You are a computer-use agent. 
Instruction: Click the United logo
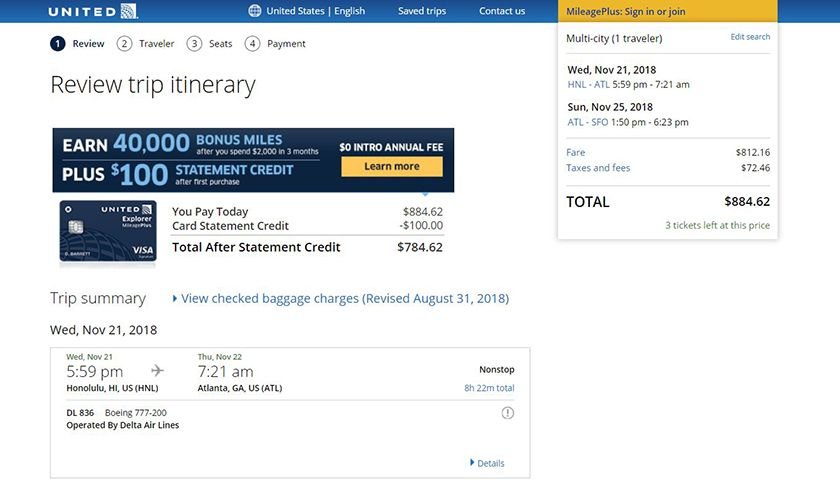(x=93, y=11)
